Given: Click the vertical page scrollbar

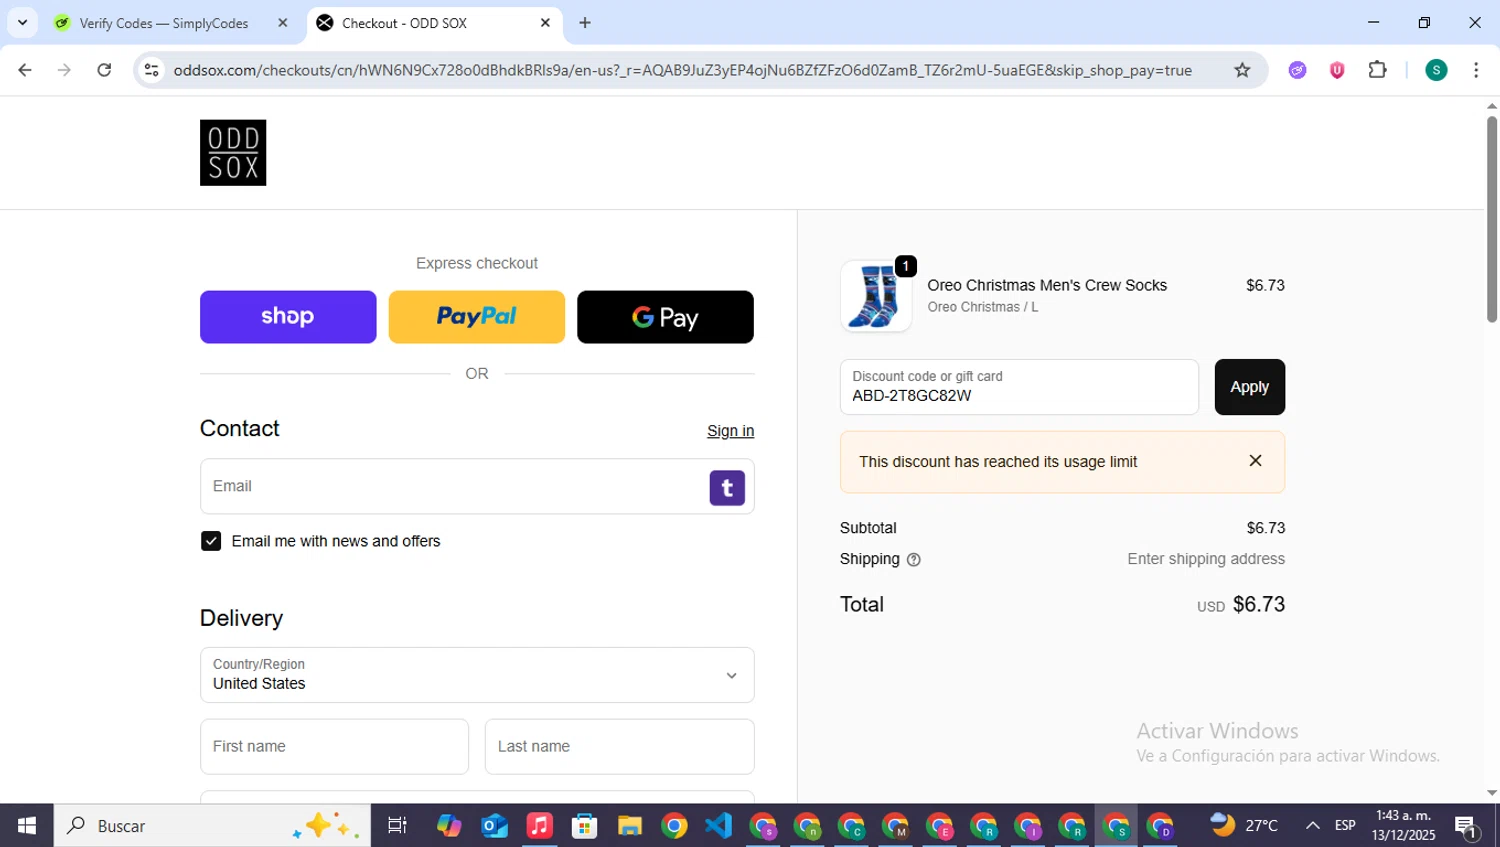Looking at the screenshot, I should coord(1491,220).
